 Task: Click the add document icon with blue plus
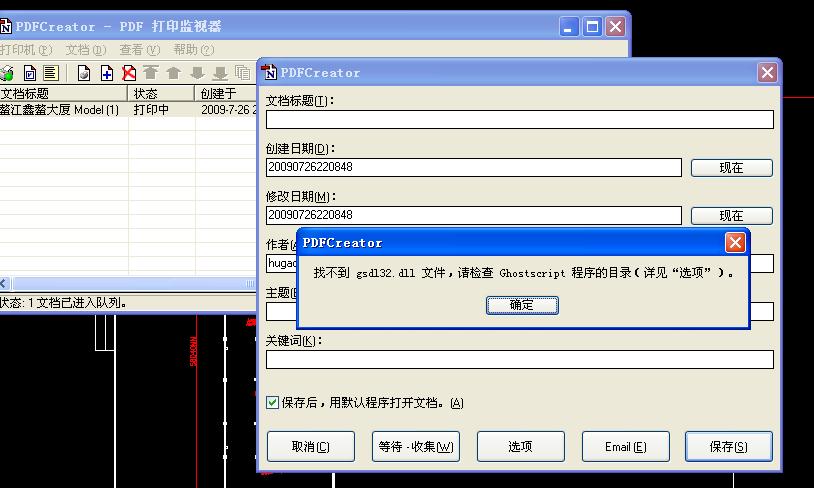[106, 73]
